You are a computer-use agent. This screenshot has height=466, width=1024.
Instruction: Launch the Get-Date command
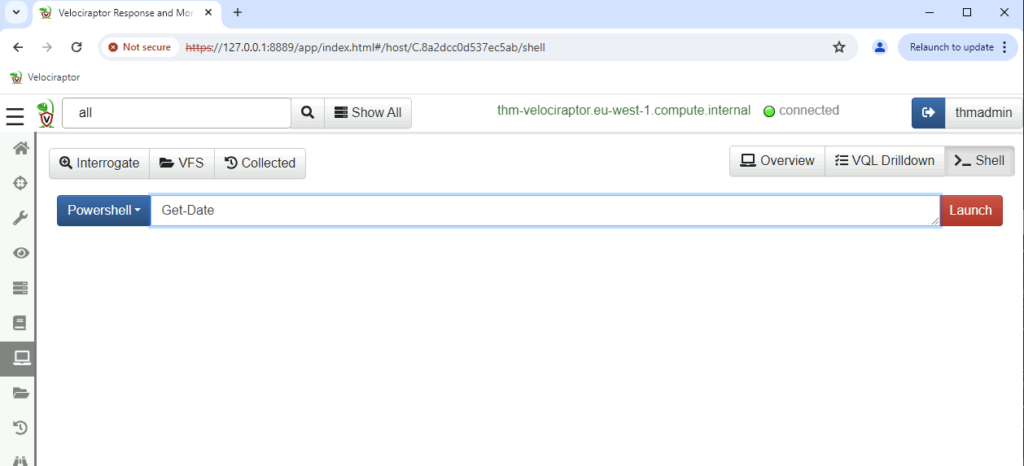(x=970, y=210)
